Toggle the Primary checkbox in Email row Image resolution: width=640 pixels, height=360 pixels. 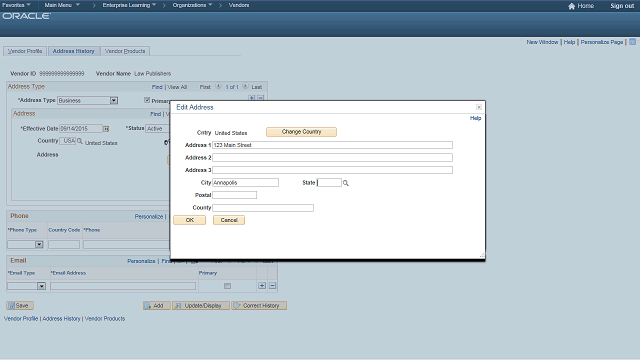[x=227, y=286]
